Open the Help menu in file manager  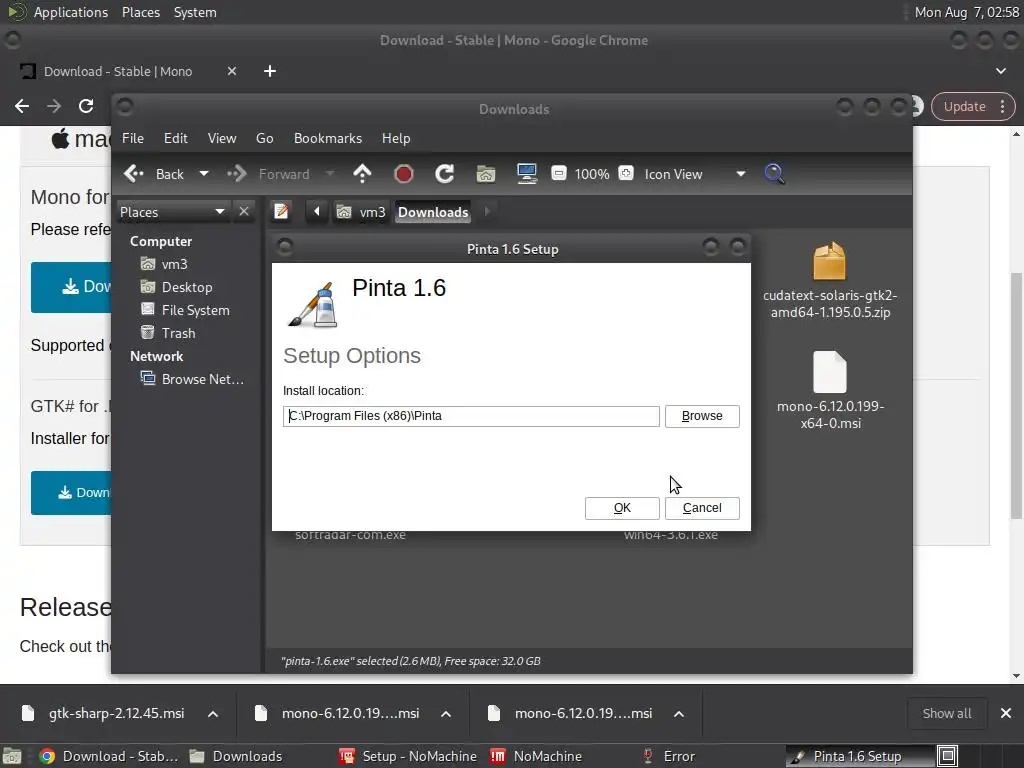pos(396,138)
